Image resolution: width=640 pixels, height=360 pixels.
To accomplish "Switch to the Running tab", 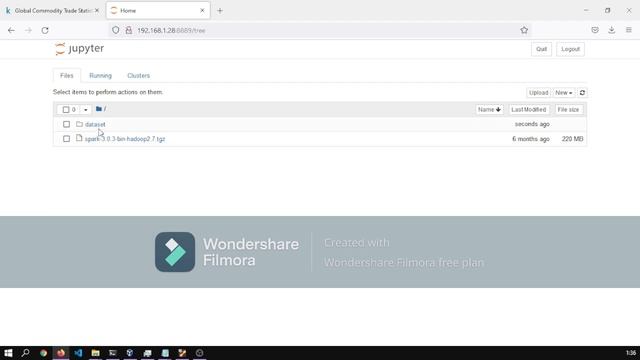I will (x=100, y=76).
